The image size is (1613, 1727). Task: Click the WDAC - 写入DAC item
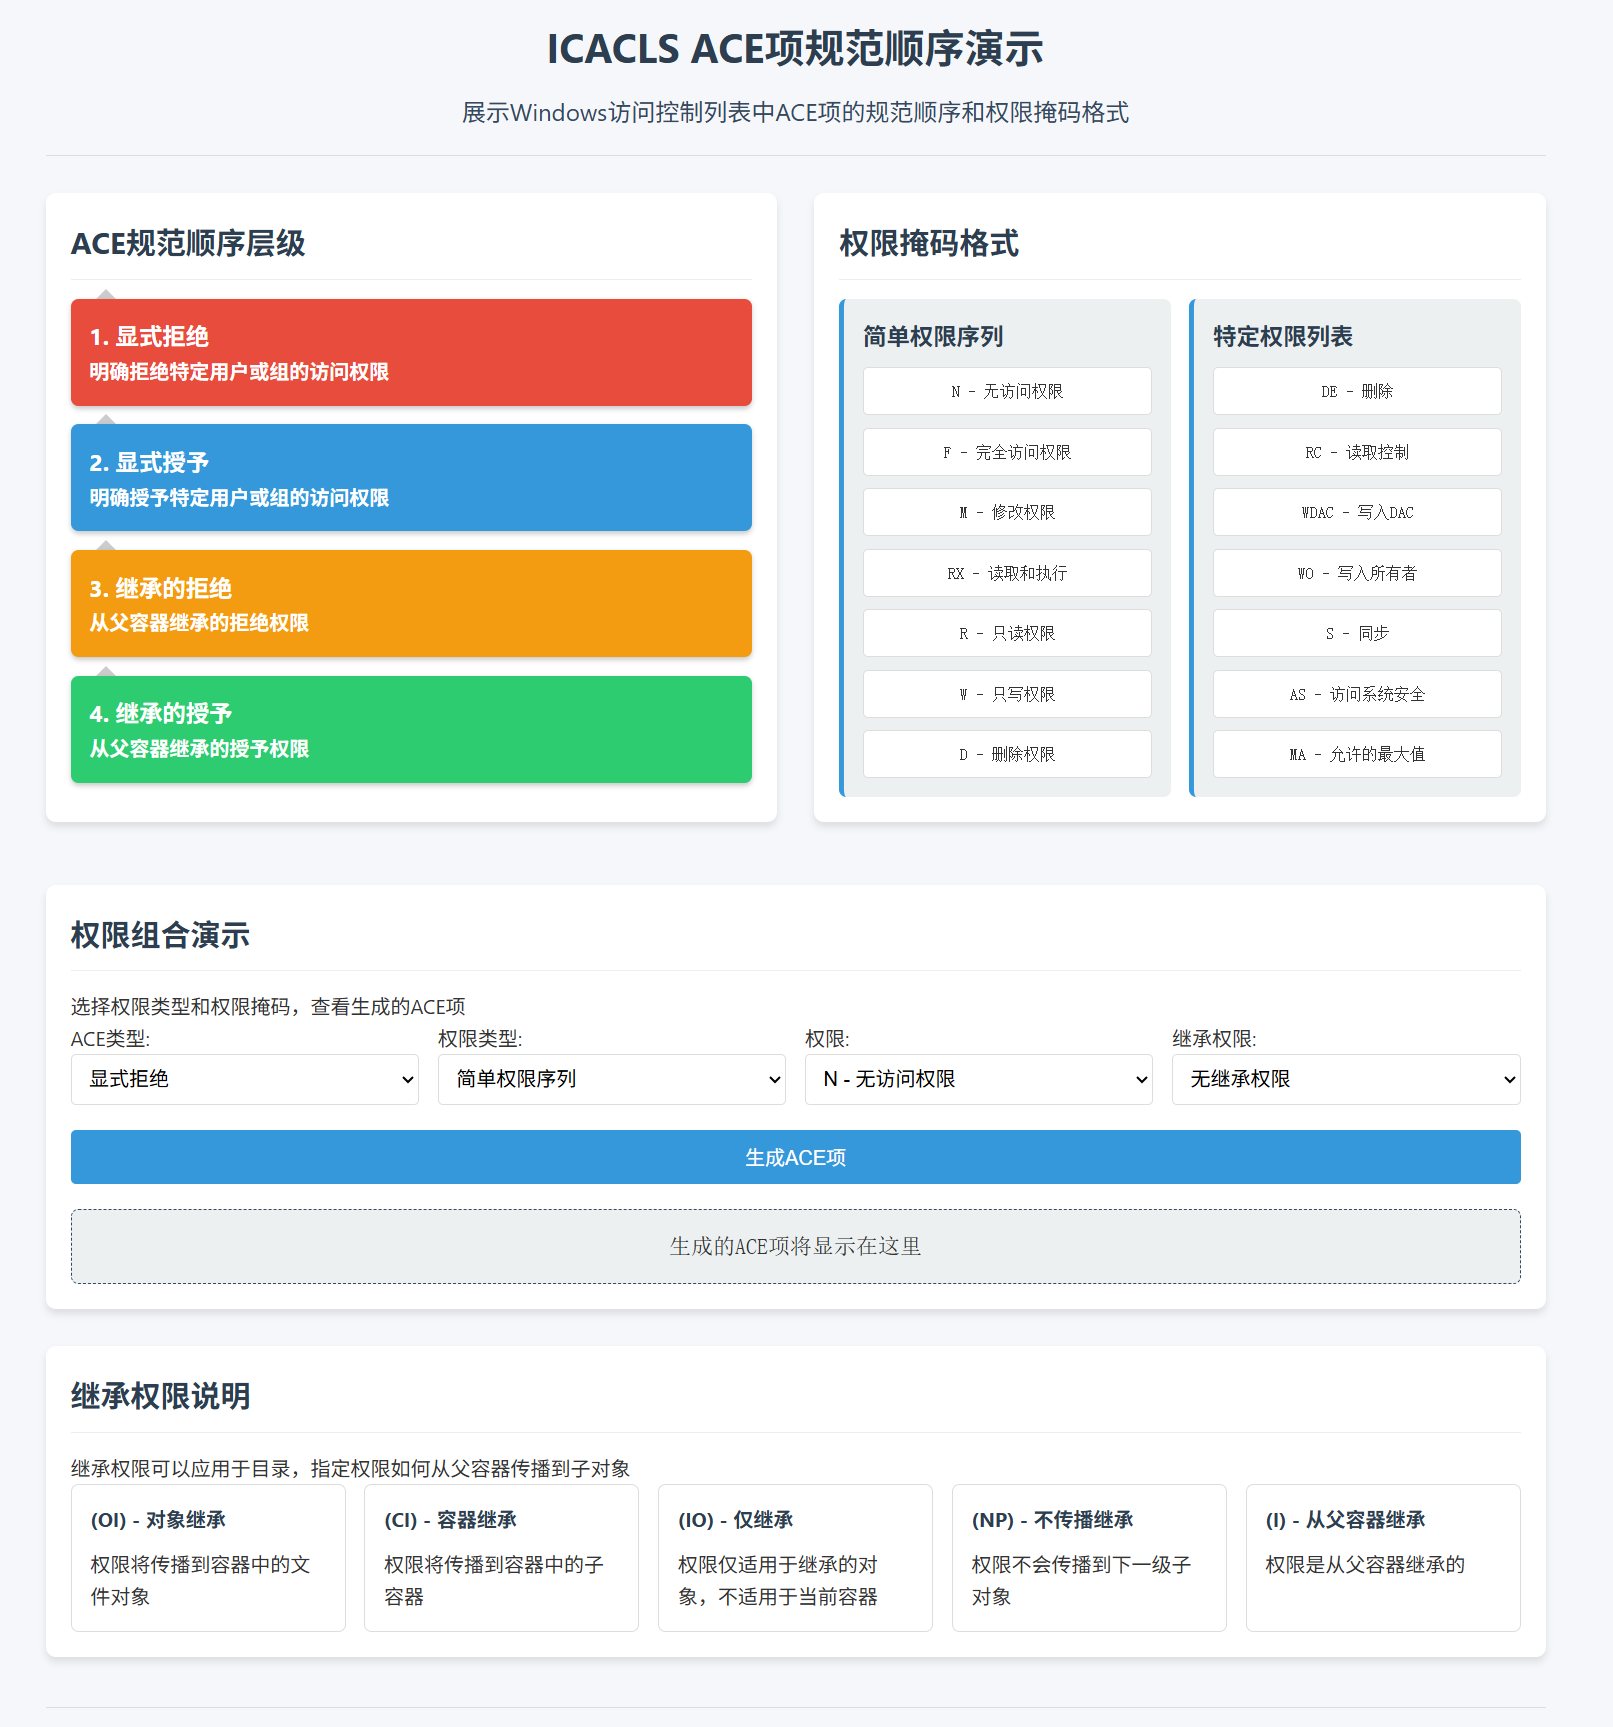[1357, 512]
